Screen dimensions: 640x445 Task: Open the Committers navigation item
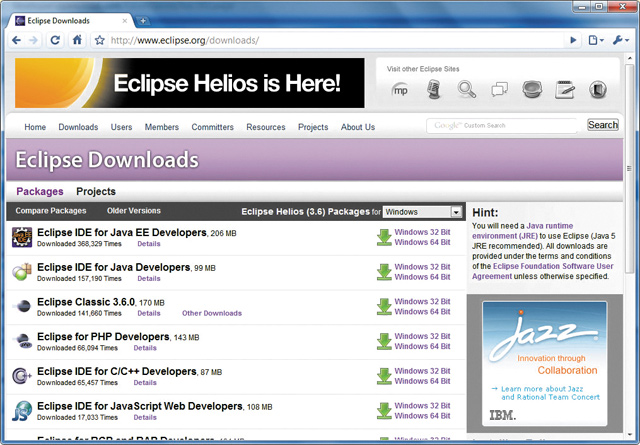click(x=213, y=127)
